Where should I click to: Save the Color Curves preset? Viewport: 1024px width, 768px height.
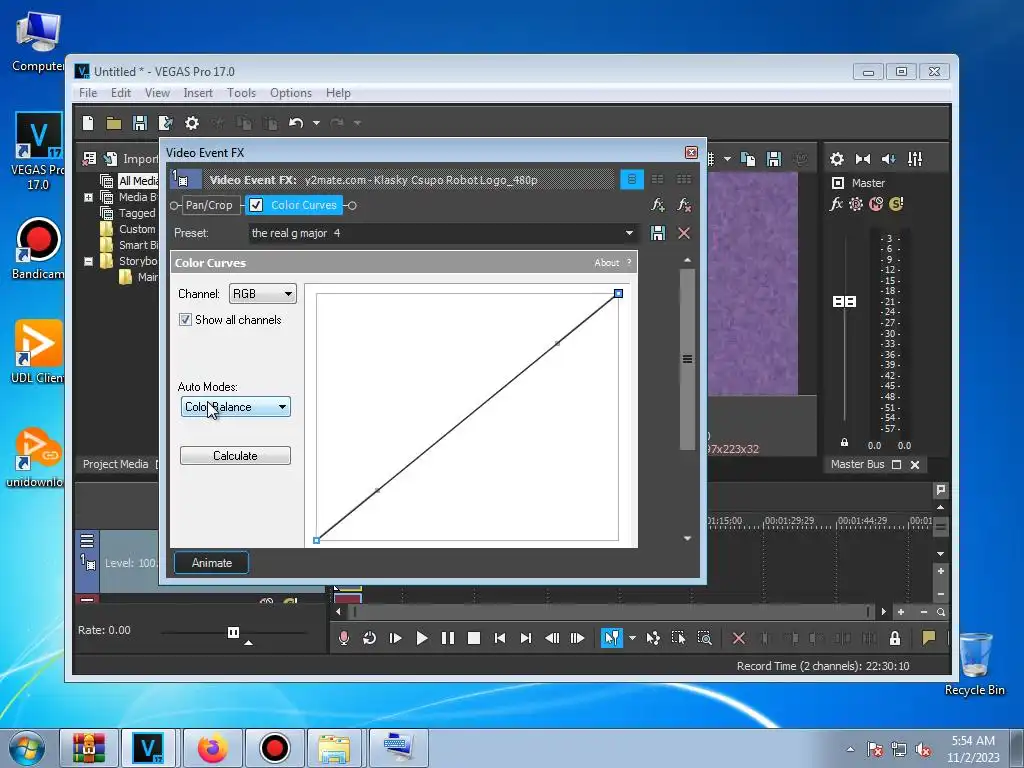(x=658, y=233)
